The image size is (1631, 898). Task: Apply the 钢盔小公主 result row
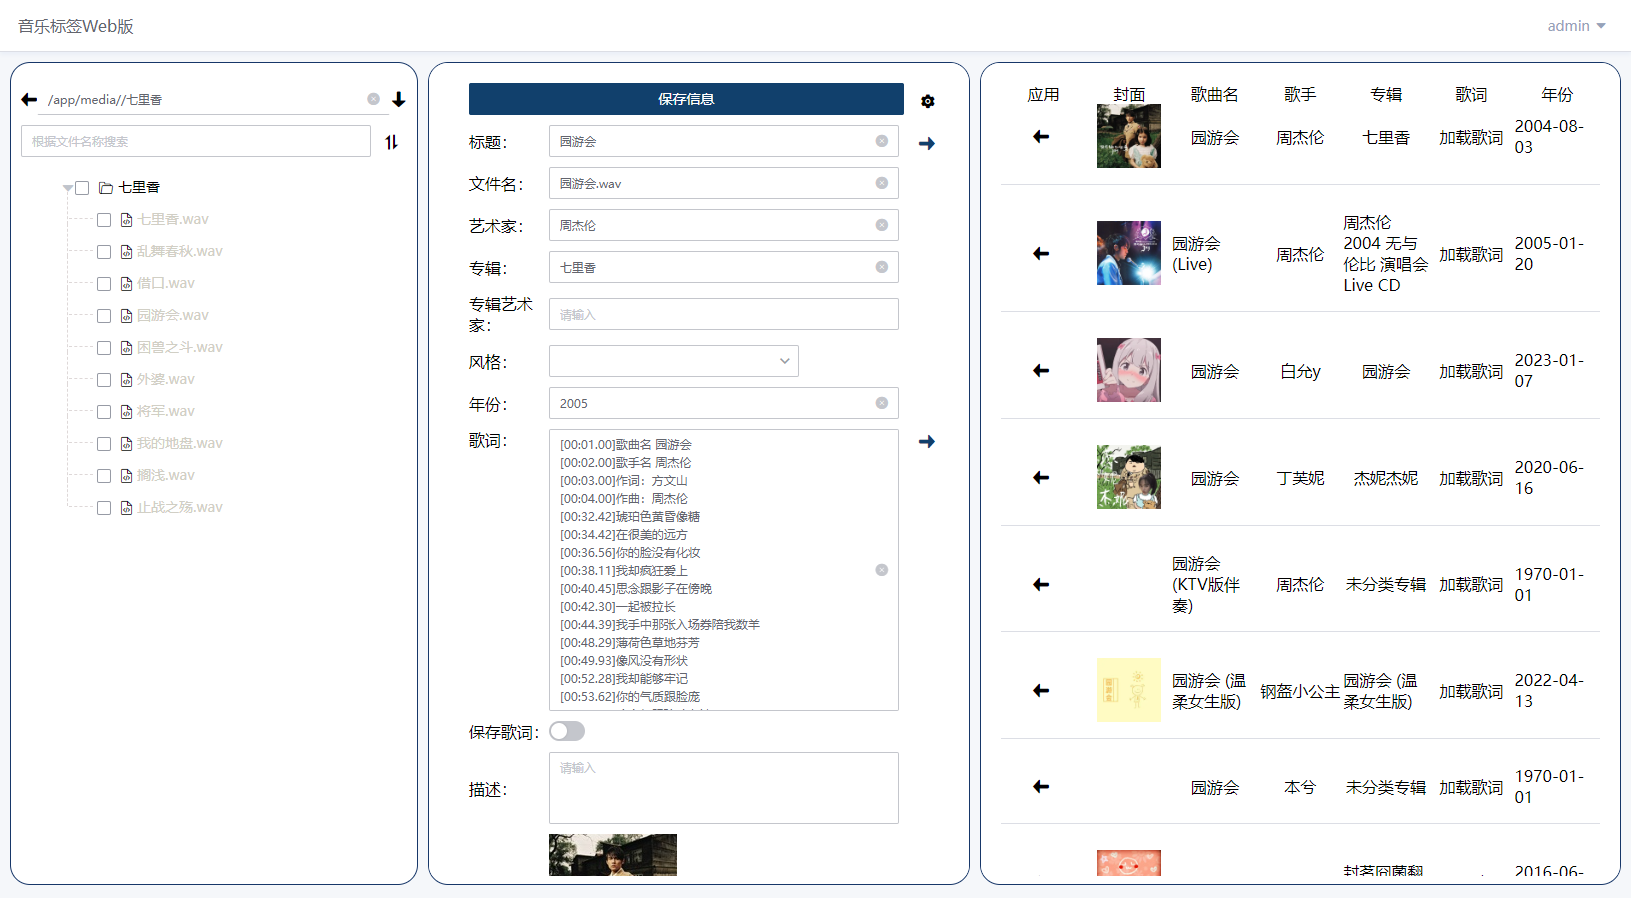[1041, 690]
